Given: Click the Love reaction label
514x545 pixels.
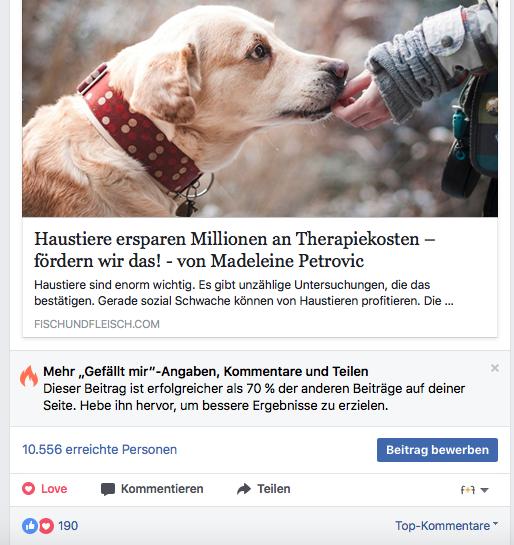Looking at the screenshot, I should click(54, 489).
